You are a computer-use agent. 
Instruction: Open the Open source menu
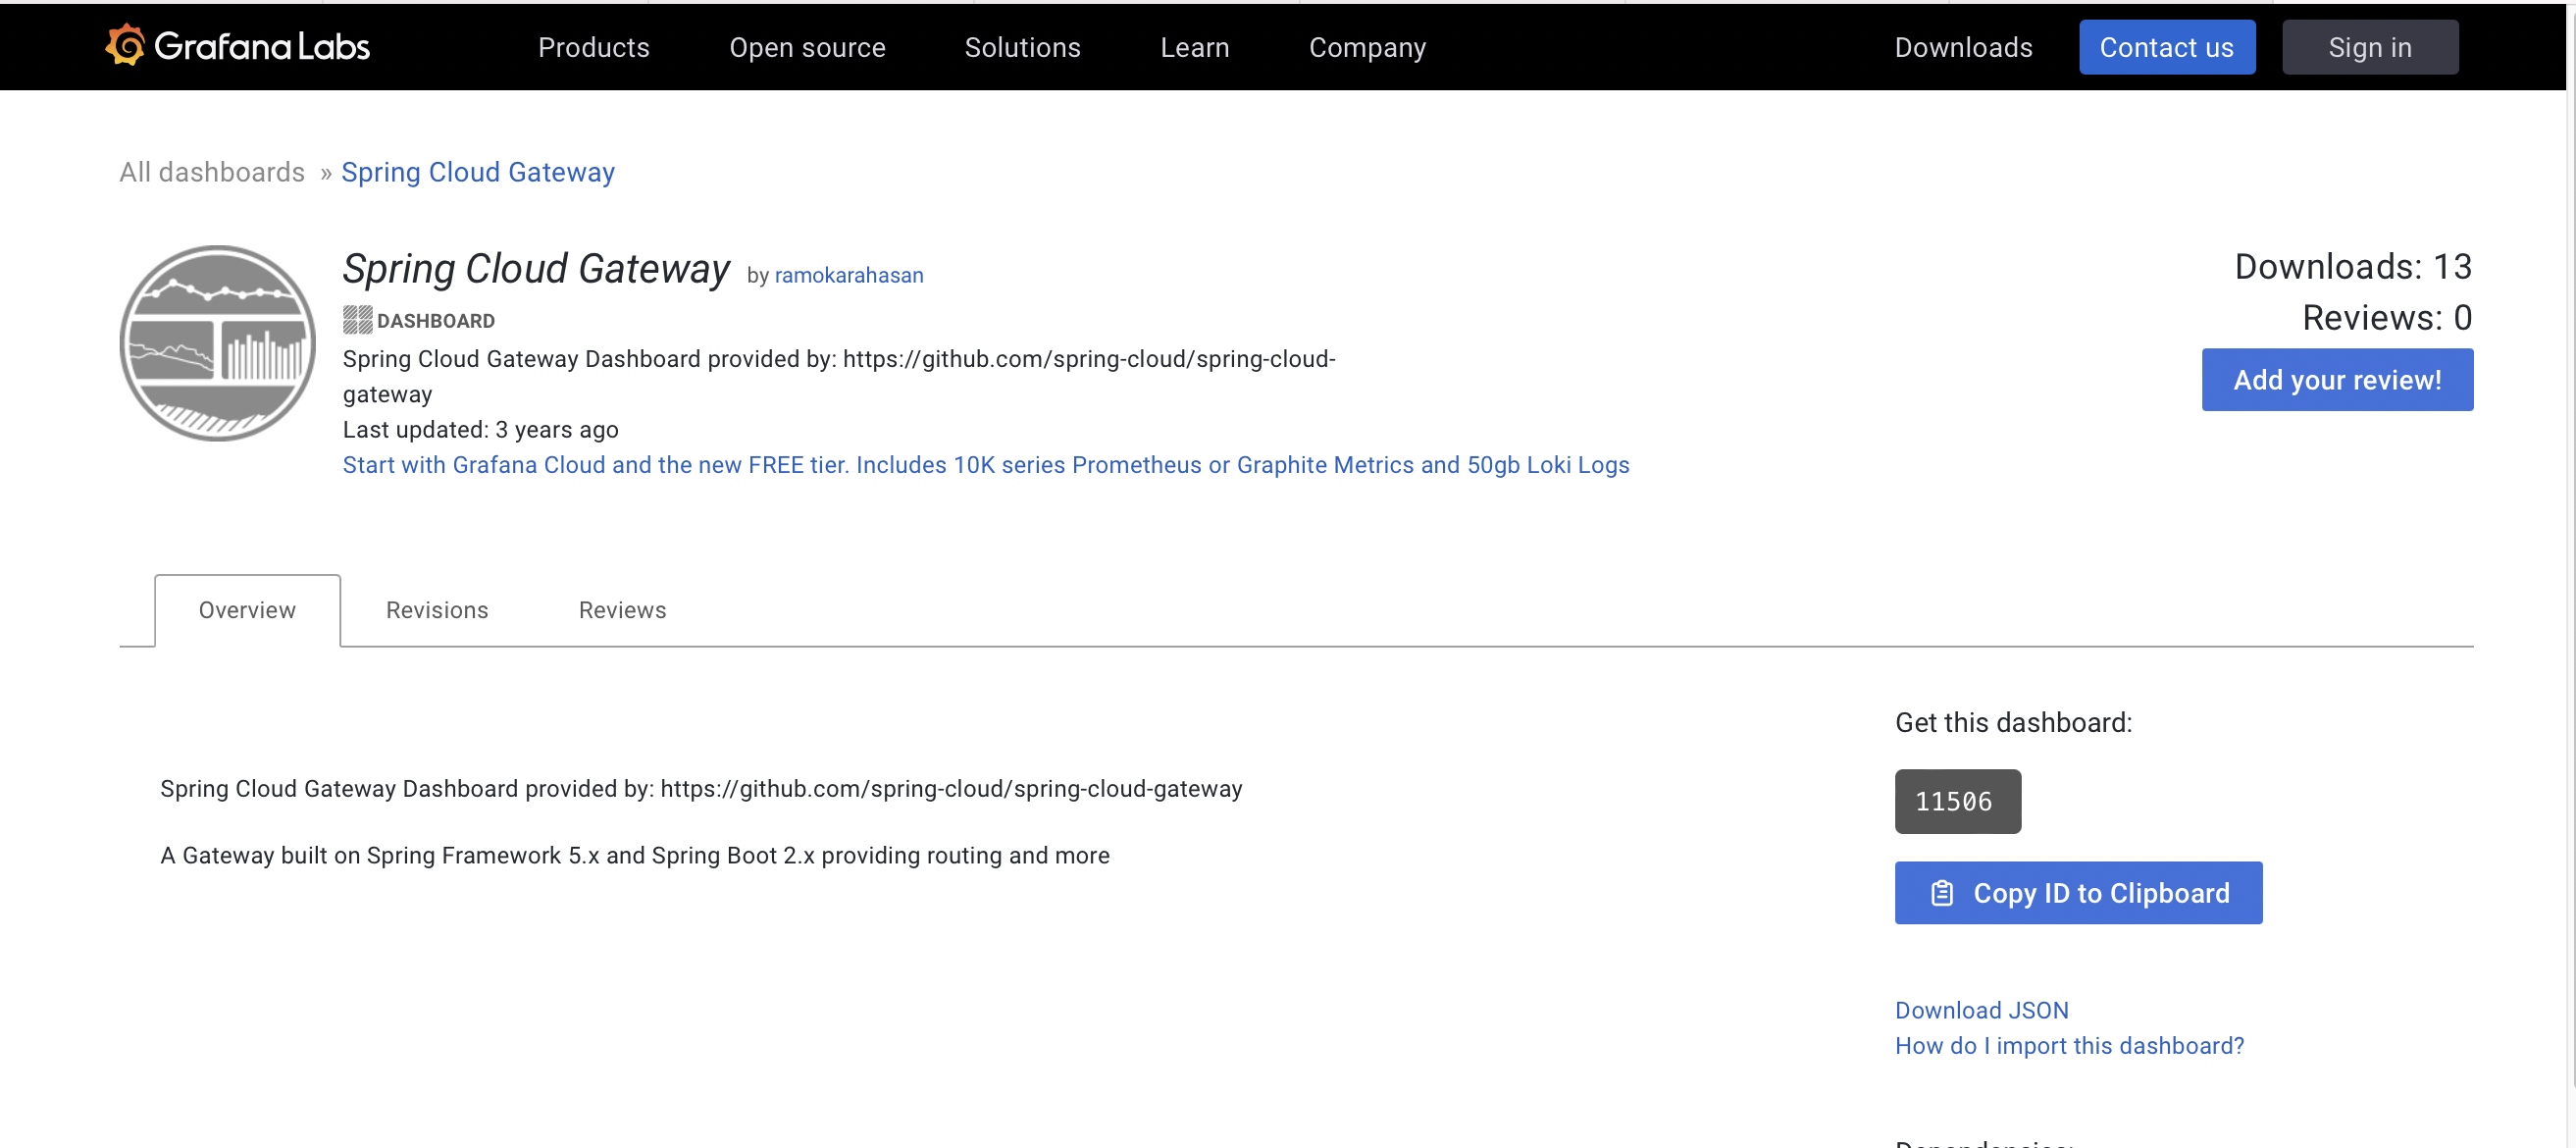pos(806,47)
